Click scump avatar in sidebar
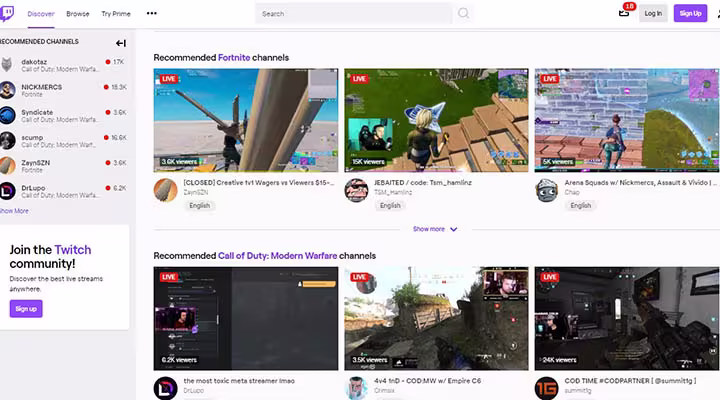Viewport: 720px width, 400px height. tap(7, 141)
